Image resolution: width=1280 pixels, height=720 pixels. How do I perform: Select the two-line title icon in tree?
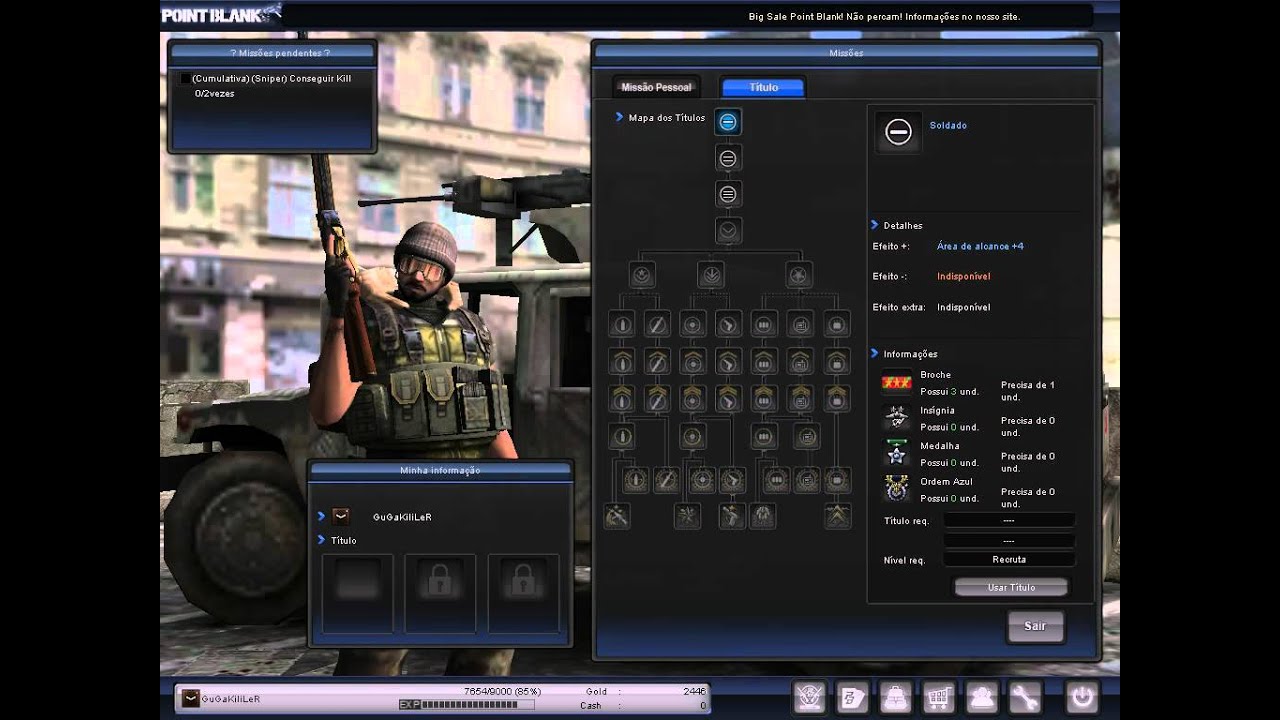pos(728,158)
